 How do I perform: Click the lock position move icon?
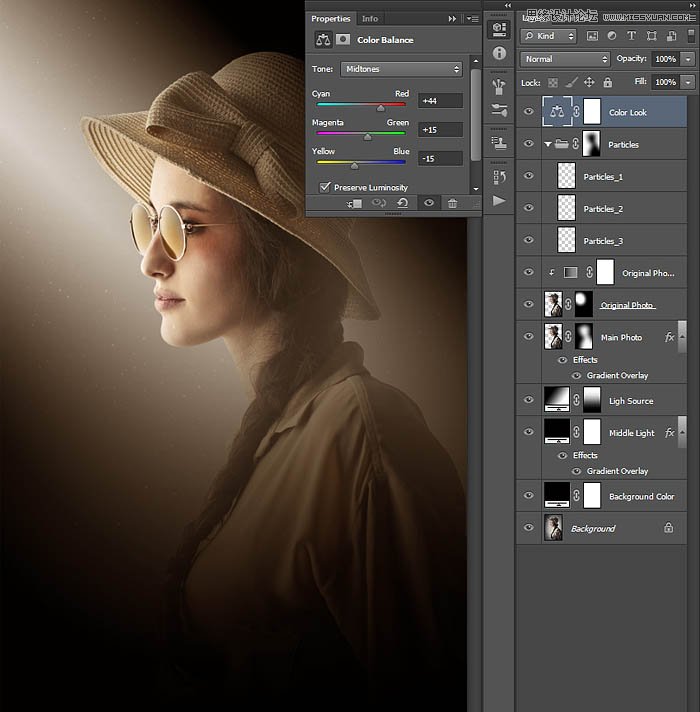coord(589,83)
